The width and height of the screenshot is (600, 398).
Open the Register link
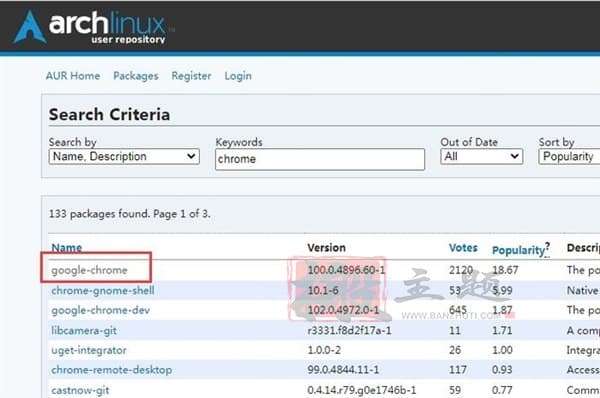click(191, 76)
